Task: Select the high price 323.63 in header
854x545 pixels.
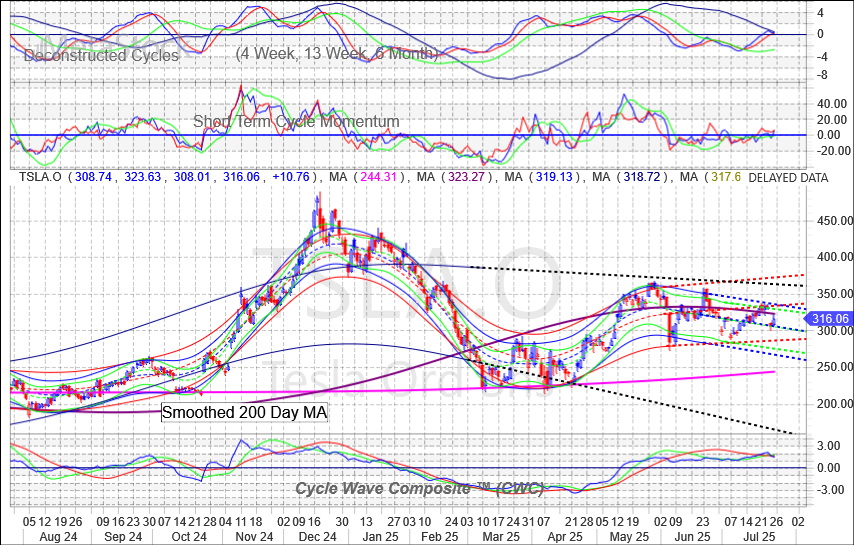Action: pos(142,177)
